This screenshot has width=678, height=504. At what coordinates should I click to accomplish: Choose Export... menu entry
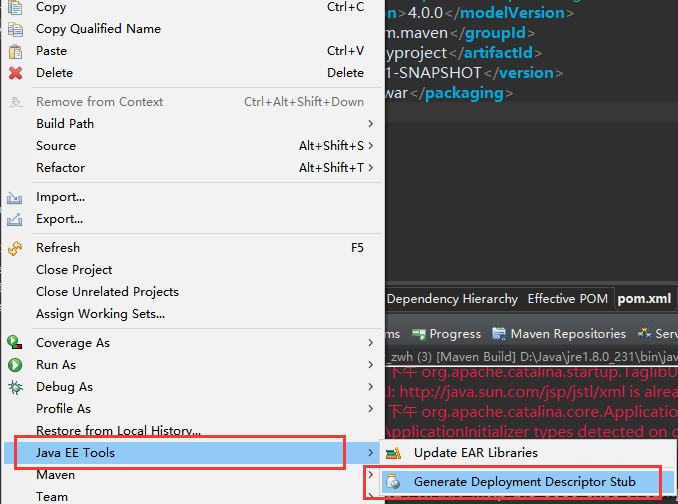click(x=59, y=220)
